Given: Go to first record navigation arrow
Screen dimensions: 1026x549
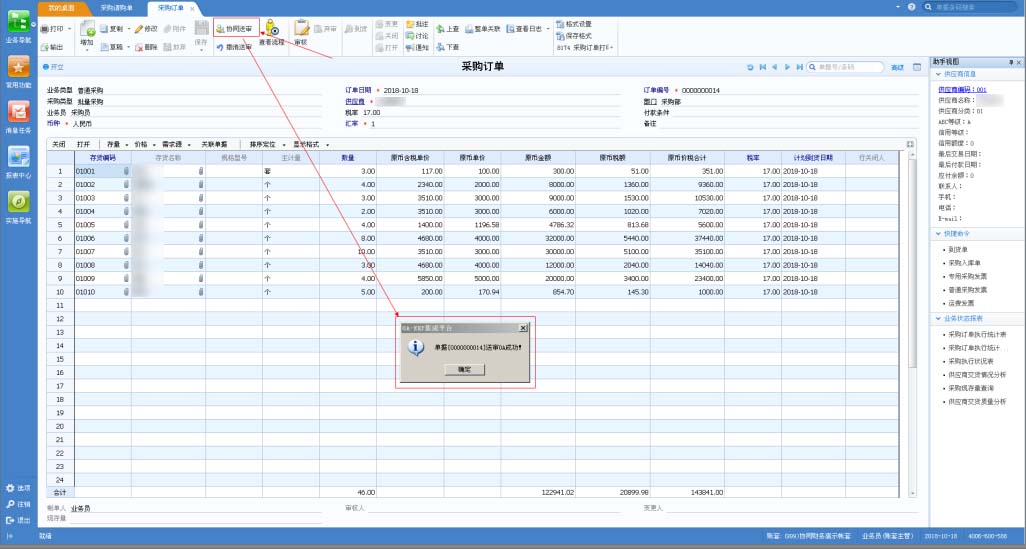Looking at the screenshot, I should [763, 67].
